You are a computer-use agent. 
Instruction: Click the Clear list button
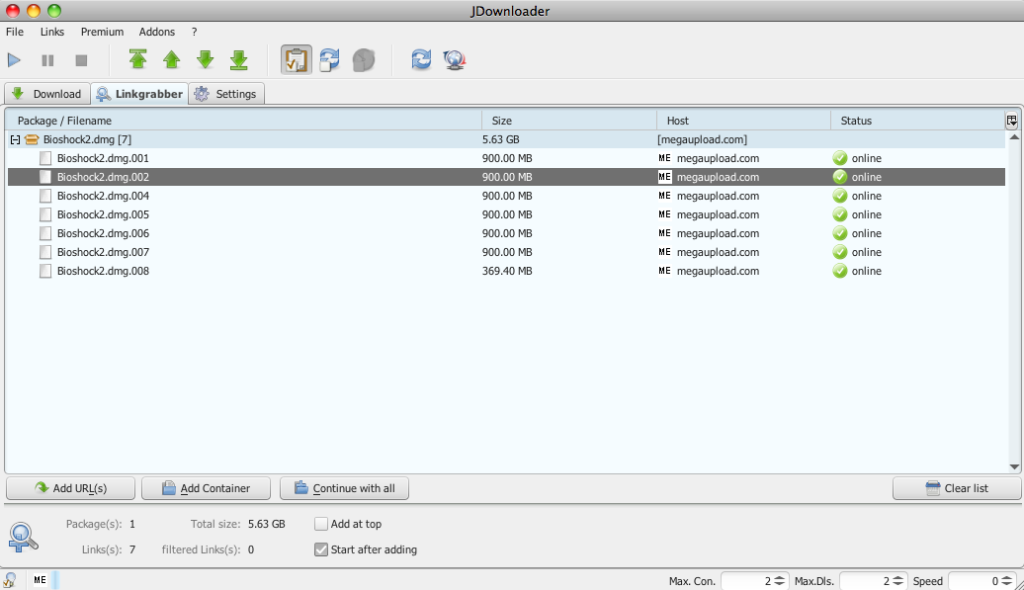[957, 488]
